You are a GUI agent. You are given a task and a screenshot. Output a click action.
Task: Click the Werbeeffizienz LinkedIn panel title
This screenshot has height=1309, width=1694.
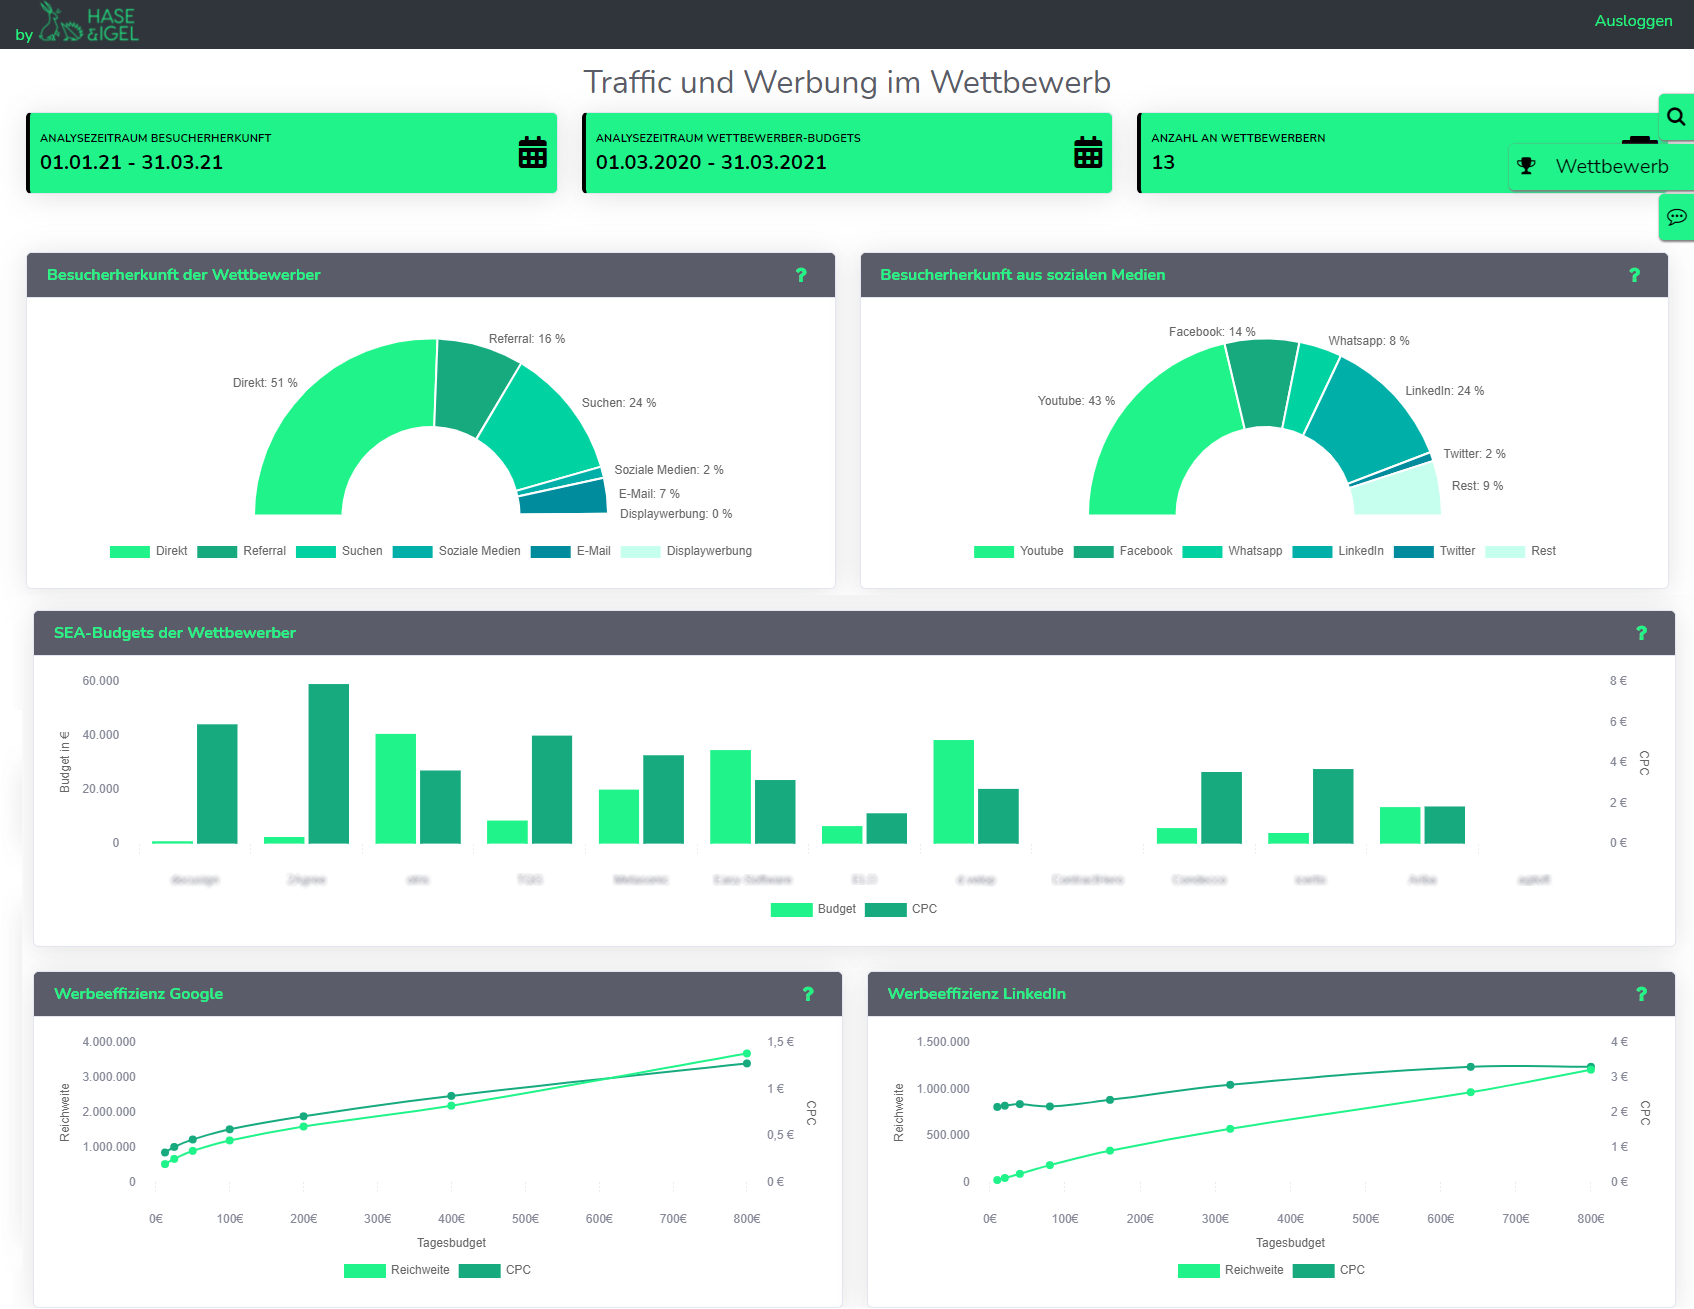click(x=977, y=994)
